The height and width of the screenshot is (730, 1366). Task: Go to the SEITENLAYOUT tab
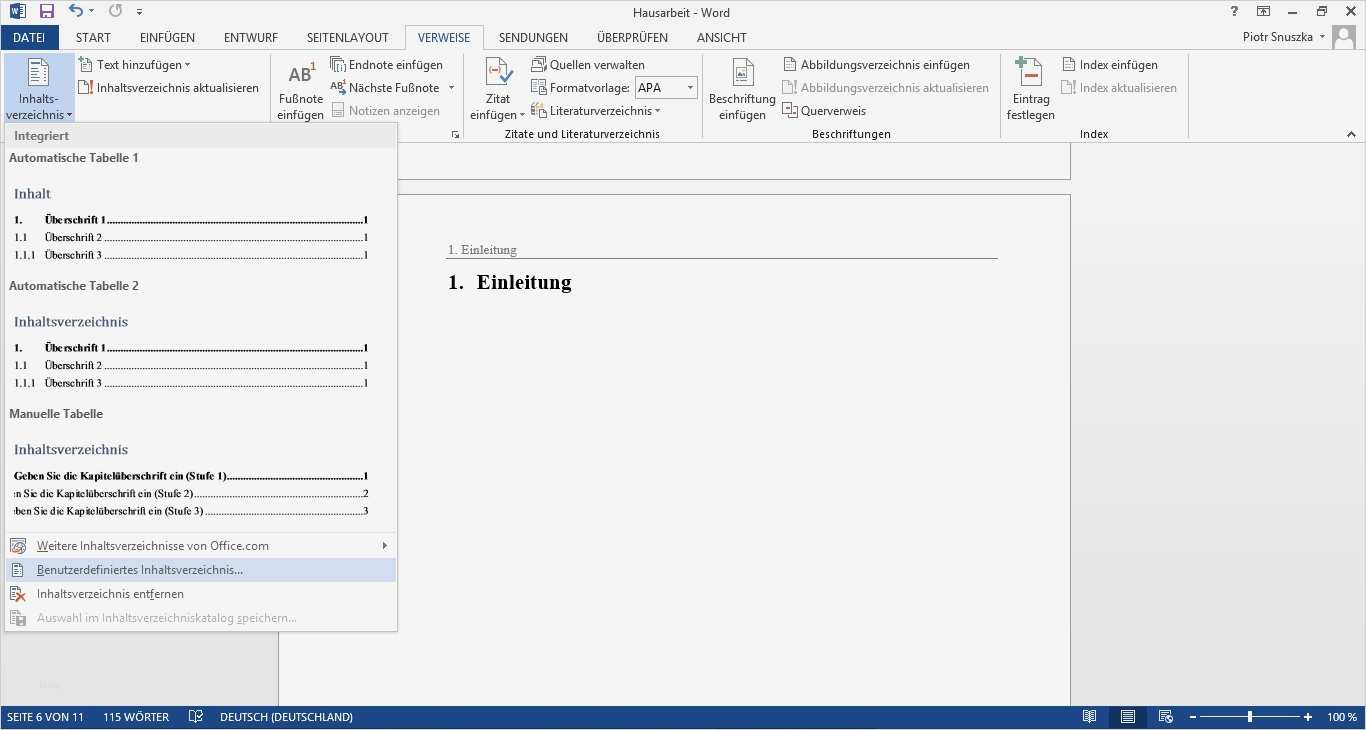pos(348,38)
